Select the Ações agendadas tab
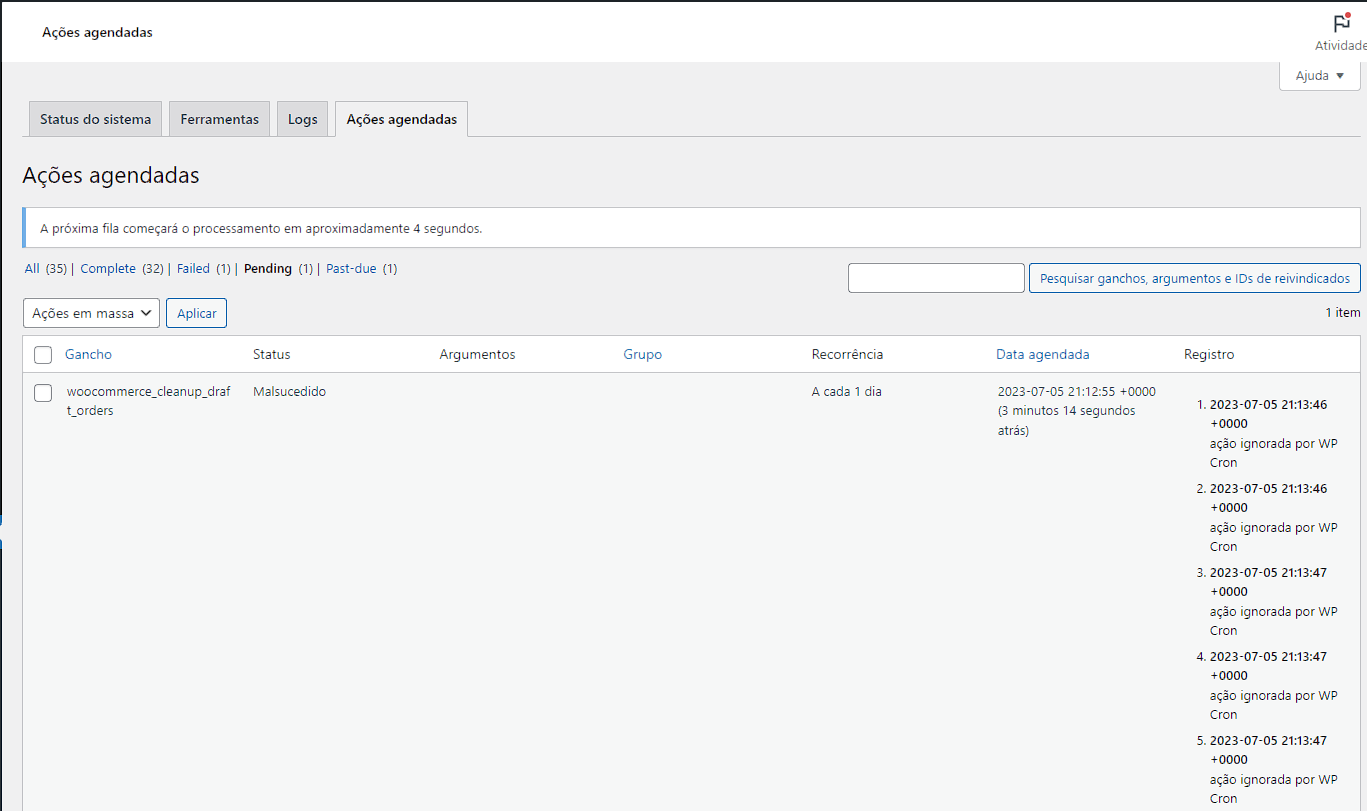 click(401, 118)
